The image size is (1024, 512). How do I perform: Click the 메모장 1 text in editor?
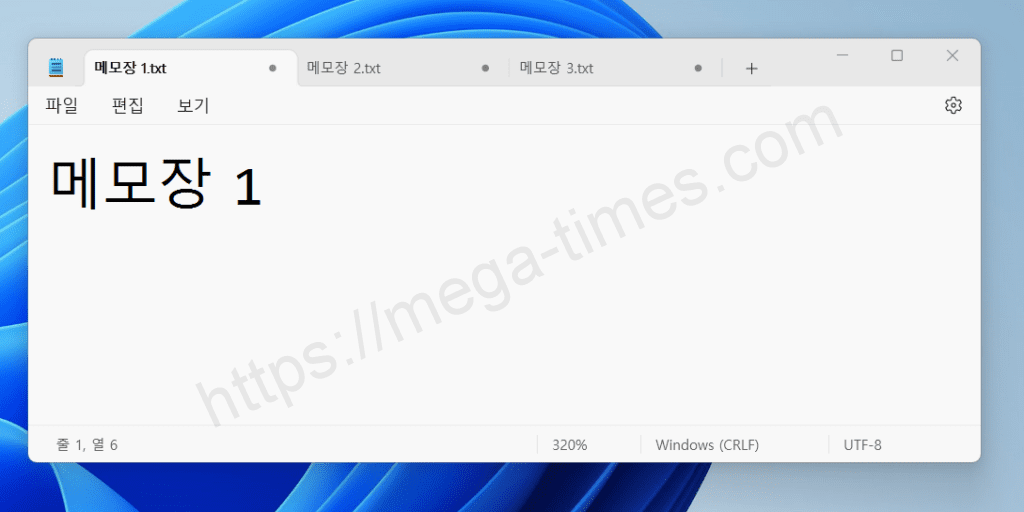point(156,184)
